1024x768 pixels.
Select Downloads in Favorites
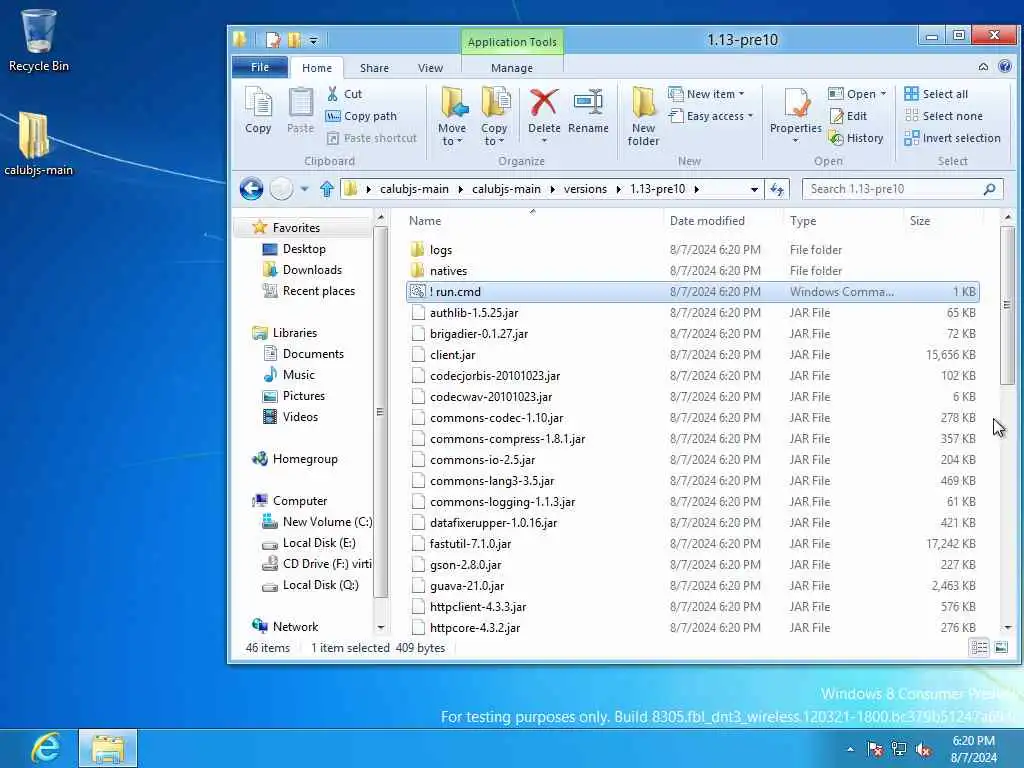(x=312, y=270)
